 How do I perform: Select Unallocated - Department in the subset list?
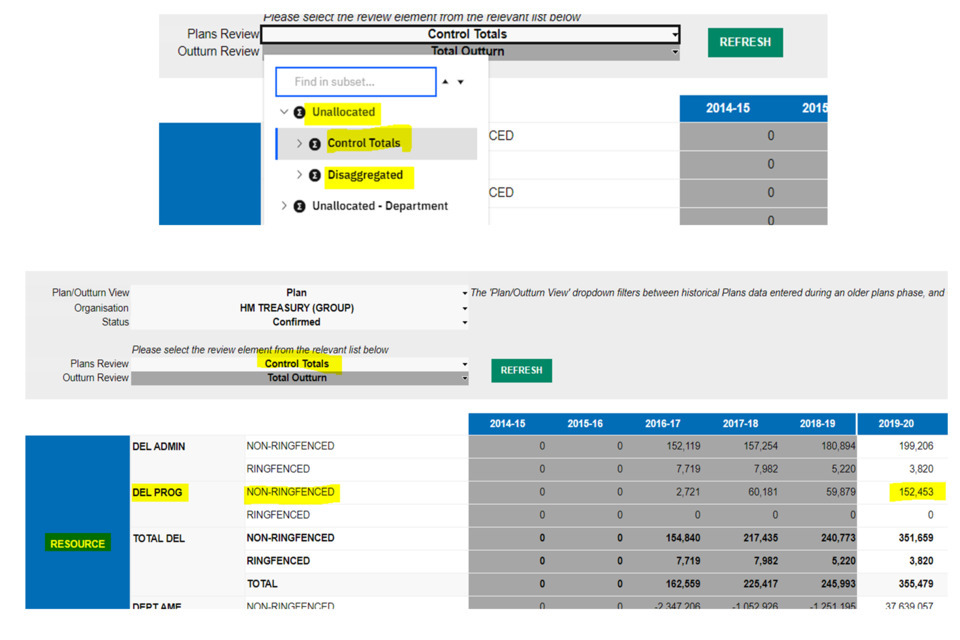point(380,207)
